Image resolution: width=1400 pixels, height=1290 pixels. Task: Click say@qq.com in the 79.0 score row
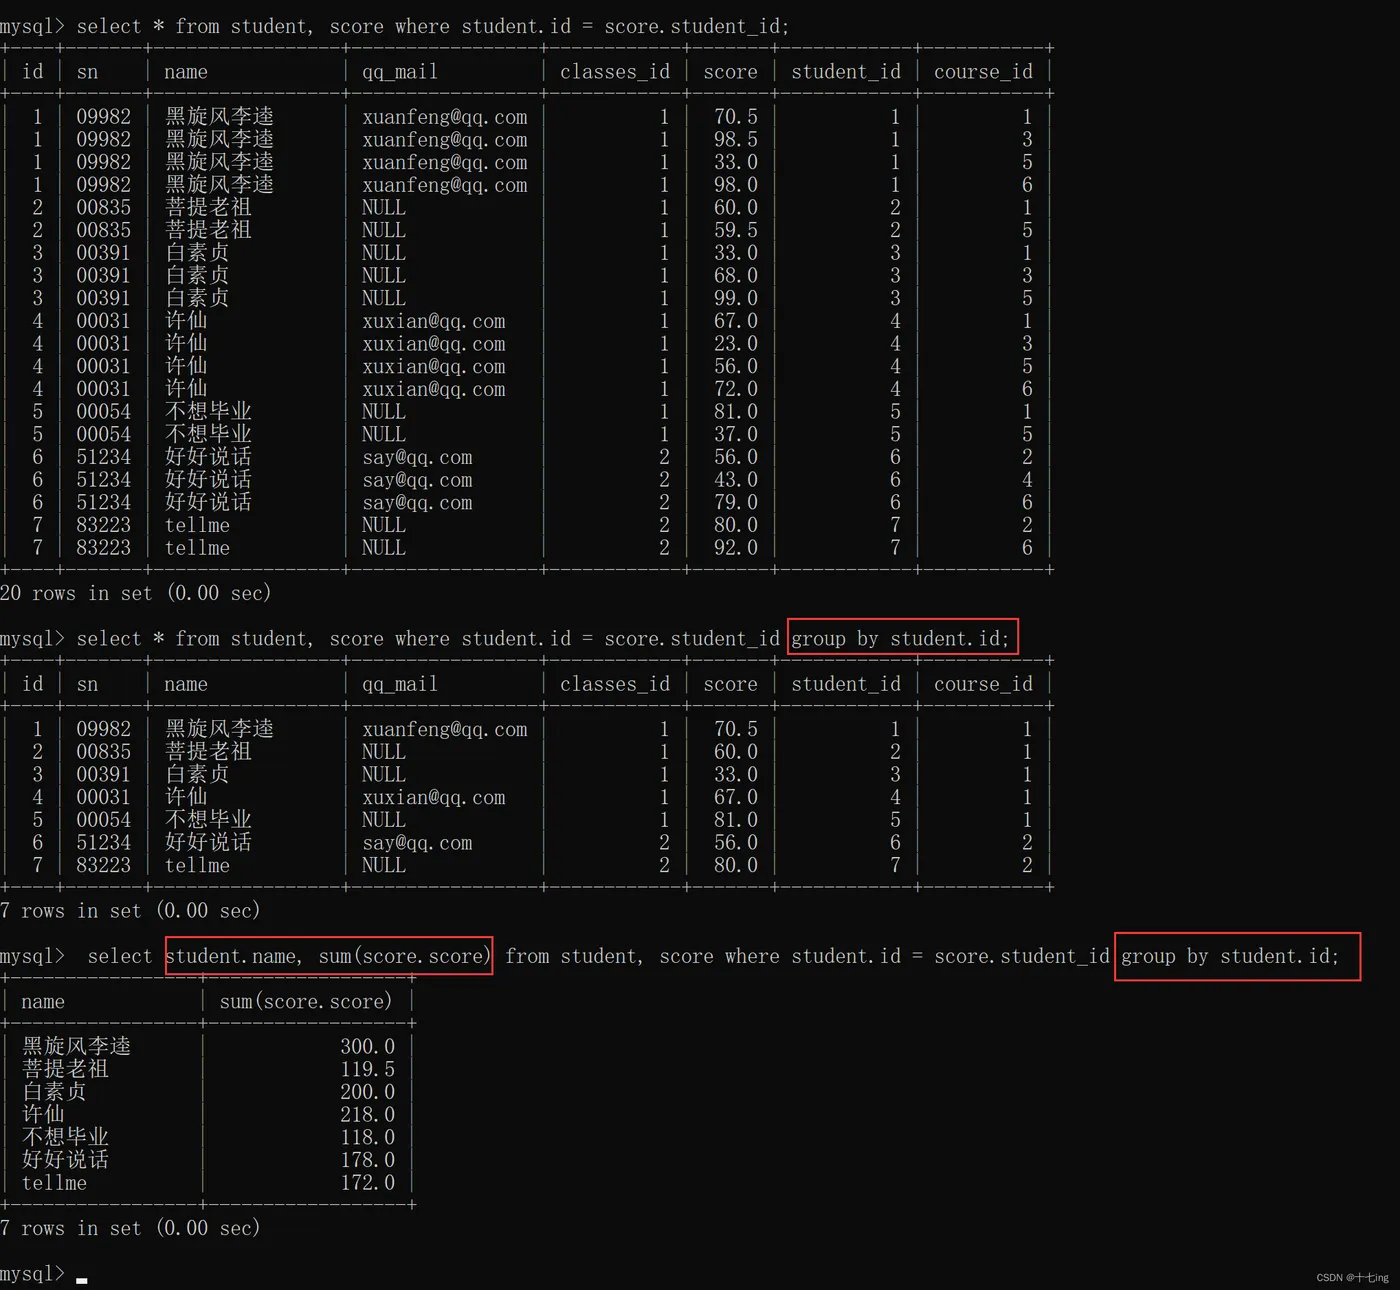click(x=417, y=502)
